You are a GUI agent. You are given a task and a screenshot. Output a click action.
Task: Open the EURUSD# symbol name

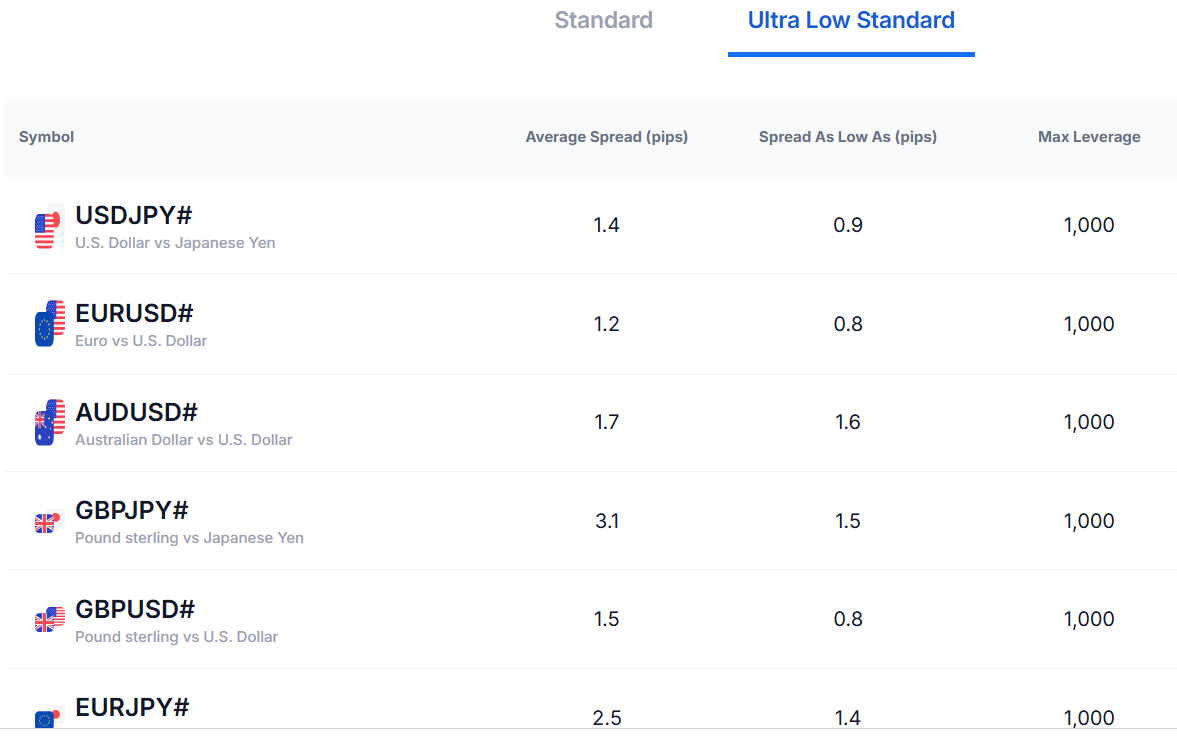click(x=134, y=313)
